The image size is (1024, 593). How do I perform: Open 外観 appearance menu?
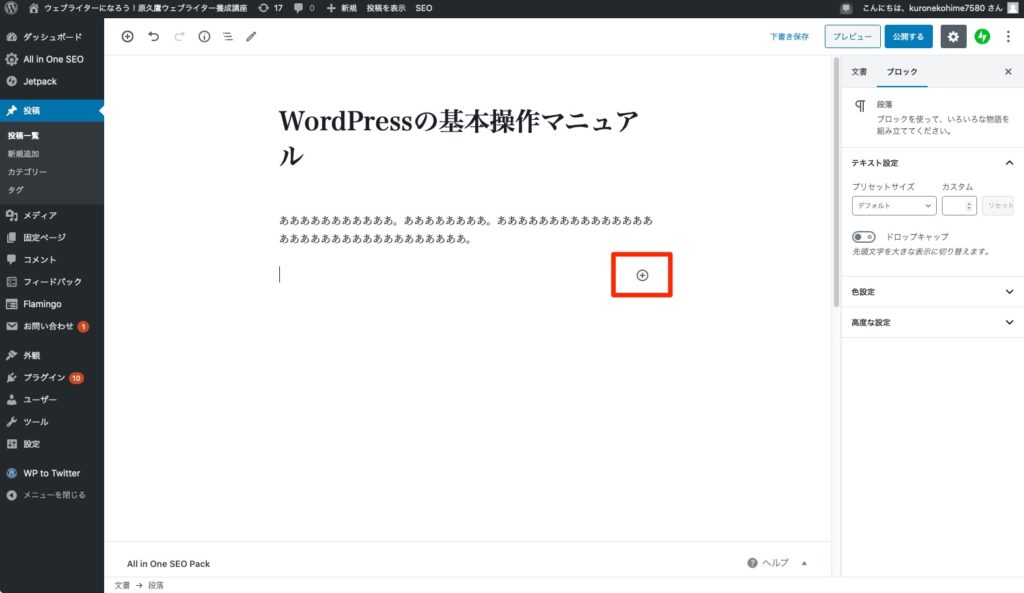(x=52, y=355)
